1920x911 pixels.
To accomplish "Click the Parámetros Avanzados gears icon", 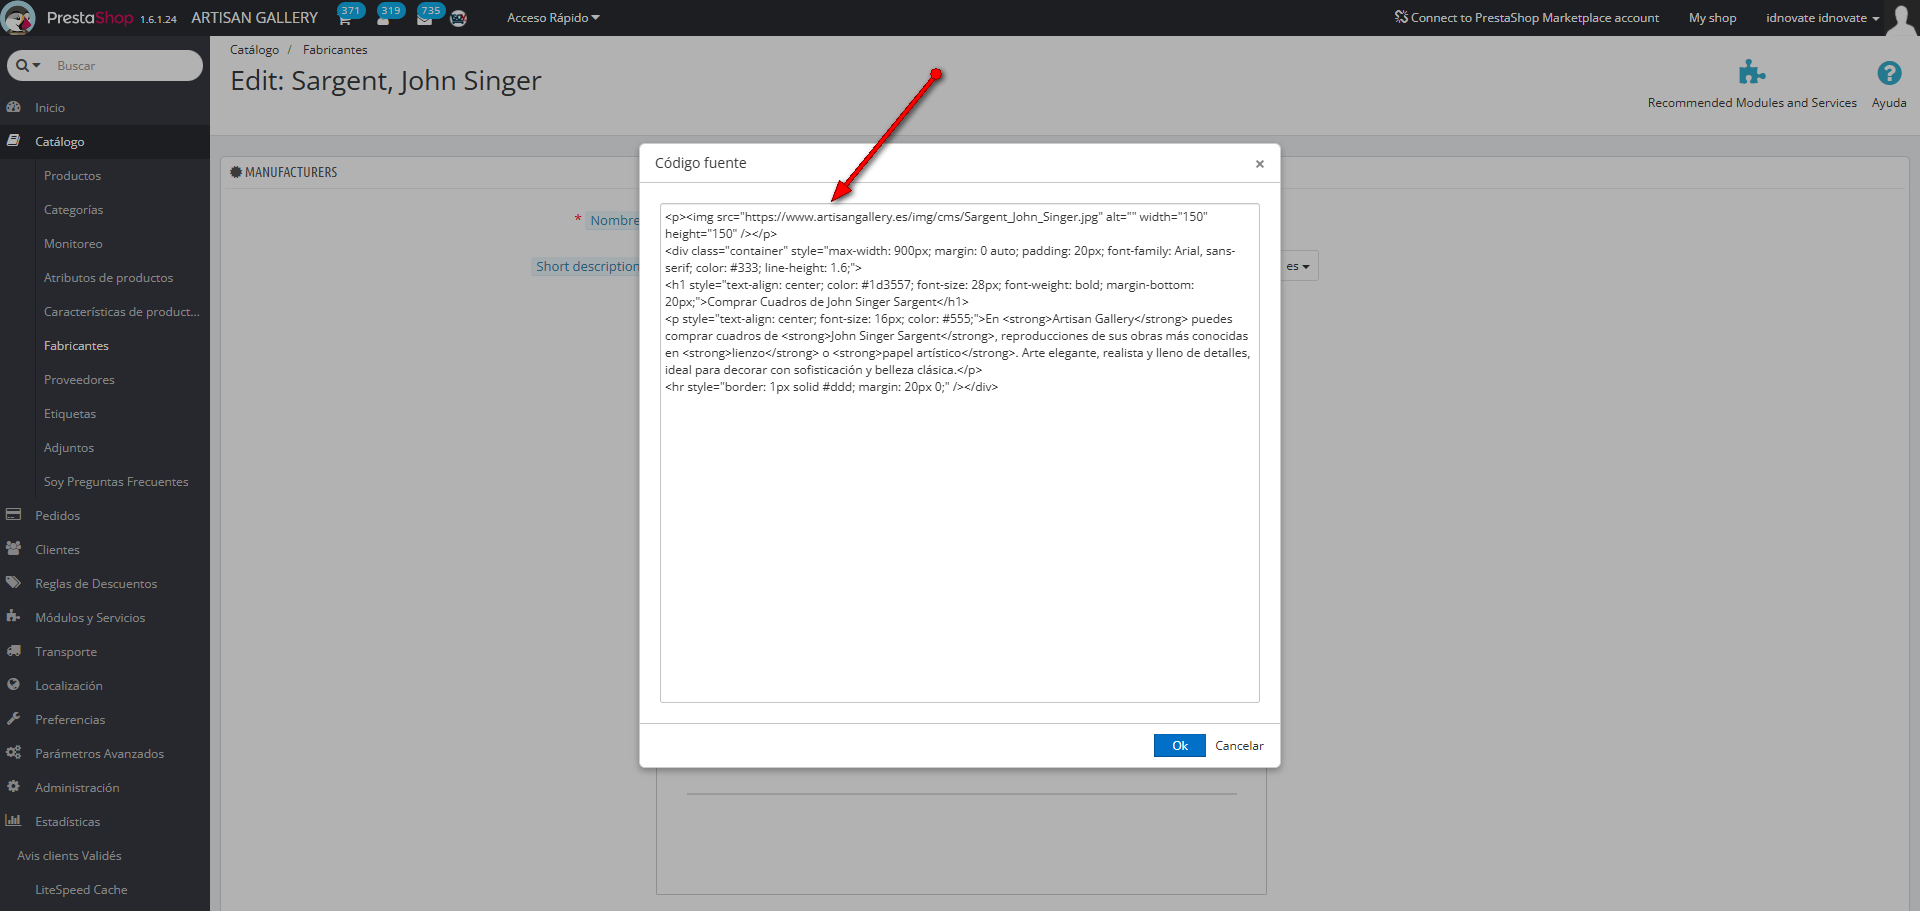I will (14, 753).
